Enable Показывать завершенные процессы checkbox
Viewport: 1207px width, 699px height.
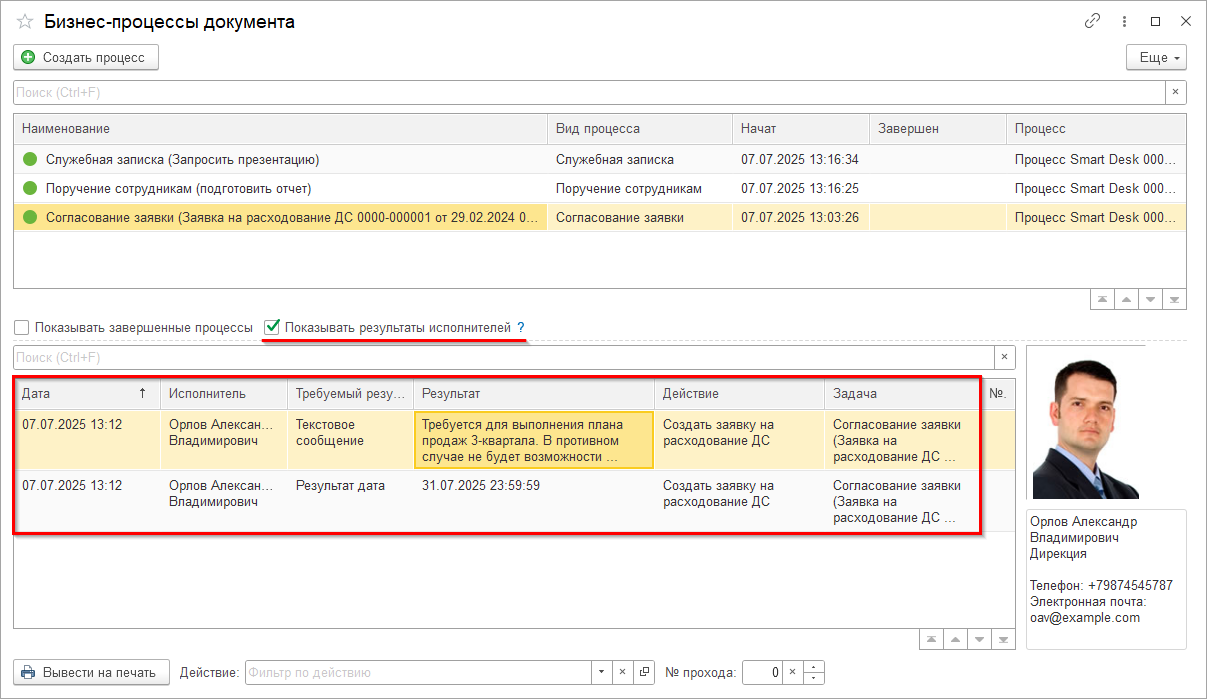click(22, 328)
